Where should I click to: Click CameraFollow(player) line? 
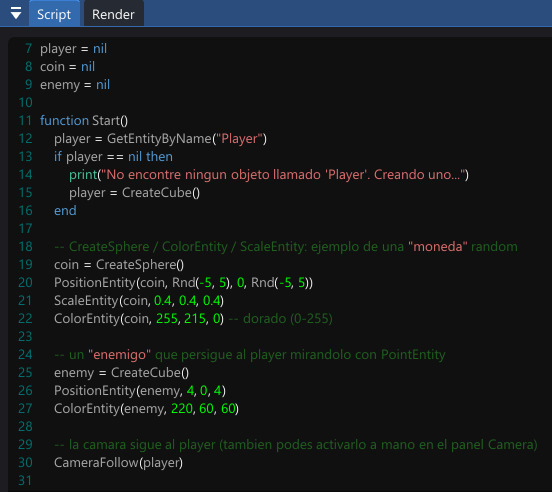pyautogui.click(x=118, y=463)
